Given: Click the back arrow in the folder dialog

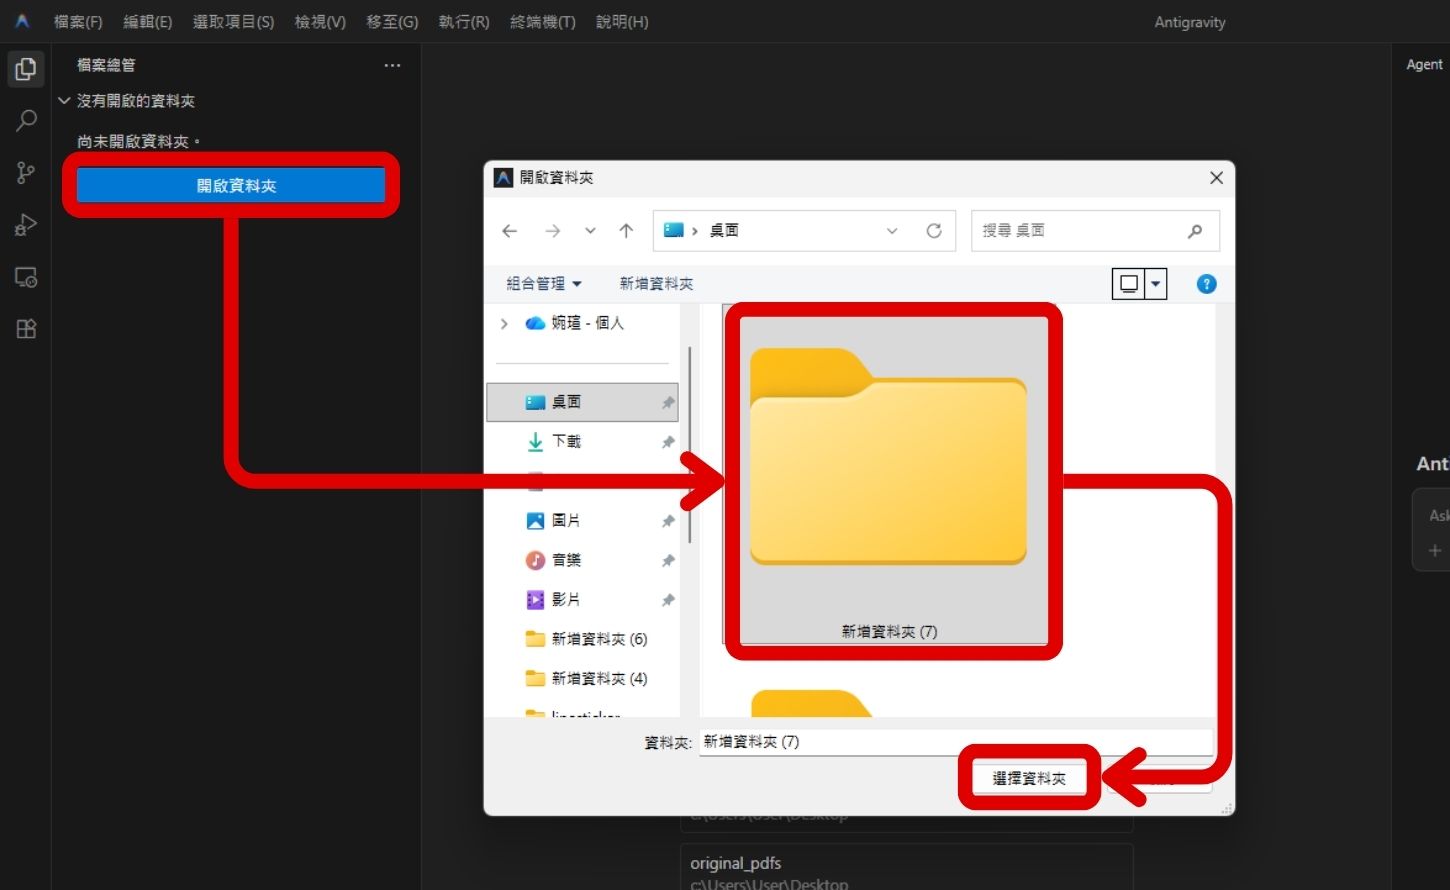Looking at the screenshot, I should click(509, 230).
